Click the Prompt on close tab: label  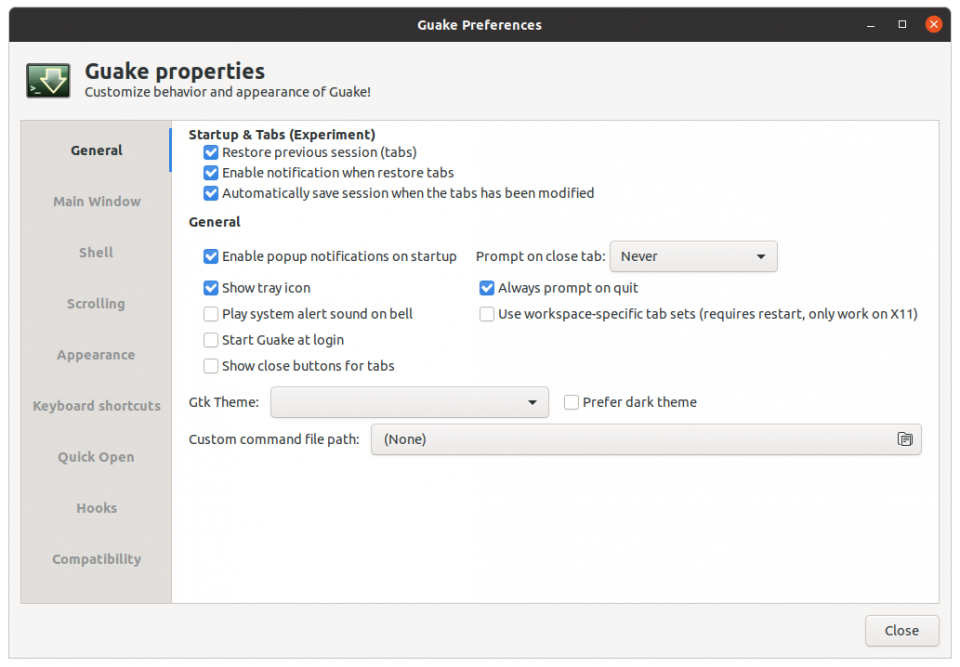pos(540,257)
